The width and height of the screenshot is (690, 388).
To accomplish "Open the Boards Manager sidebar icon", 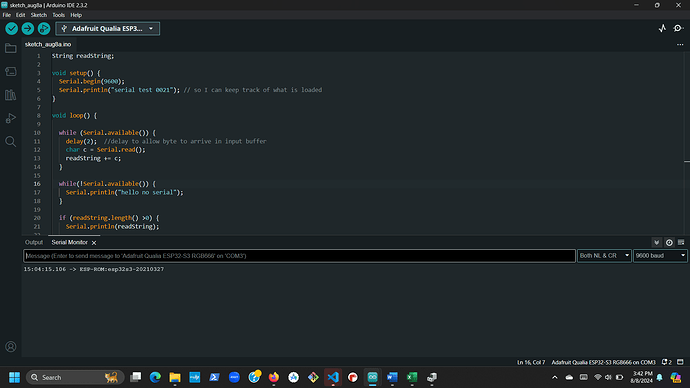I will tap(11, 71).
